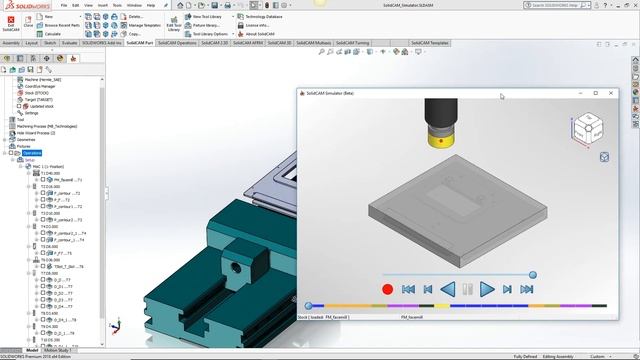The image size is (640, 360).
Task: Click the Select arrow tool icon
Action: 254,5
